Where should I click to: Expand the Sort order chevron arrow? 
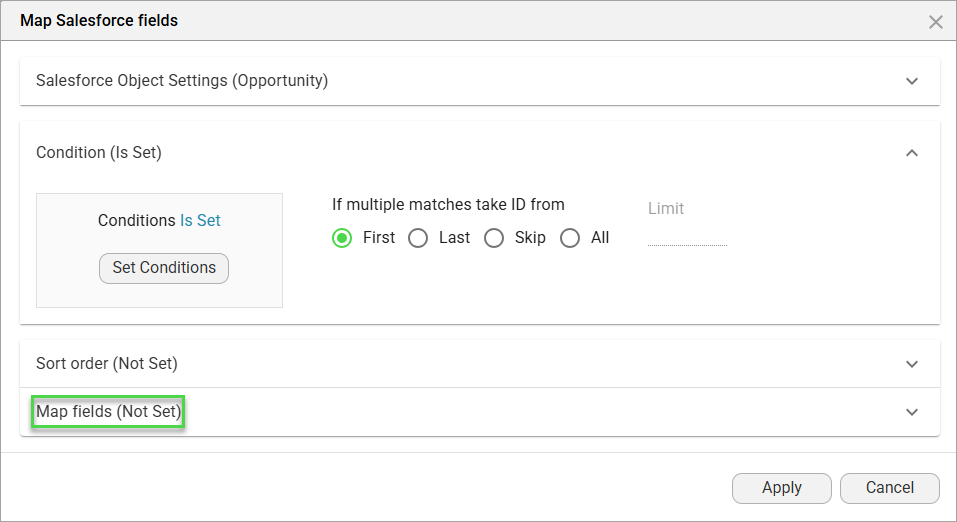(x=911, y=364)
